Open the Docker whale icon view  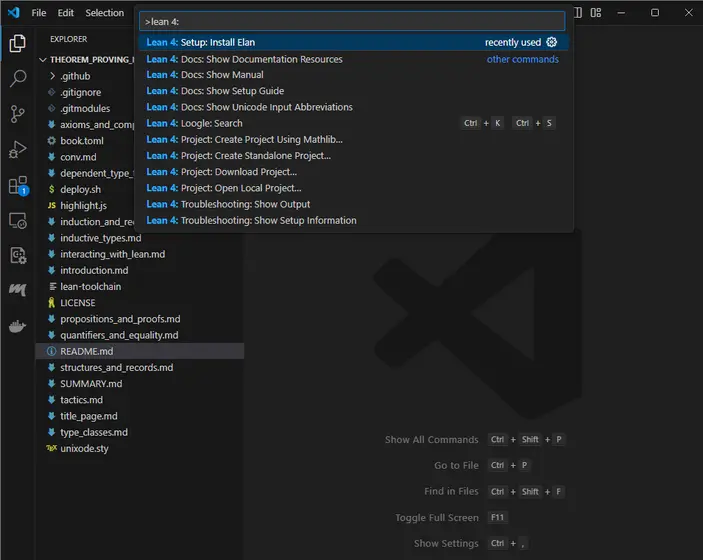pos(17,326)
